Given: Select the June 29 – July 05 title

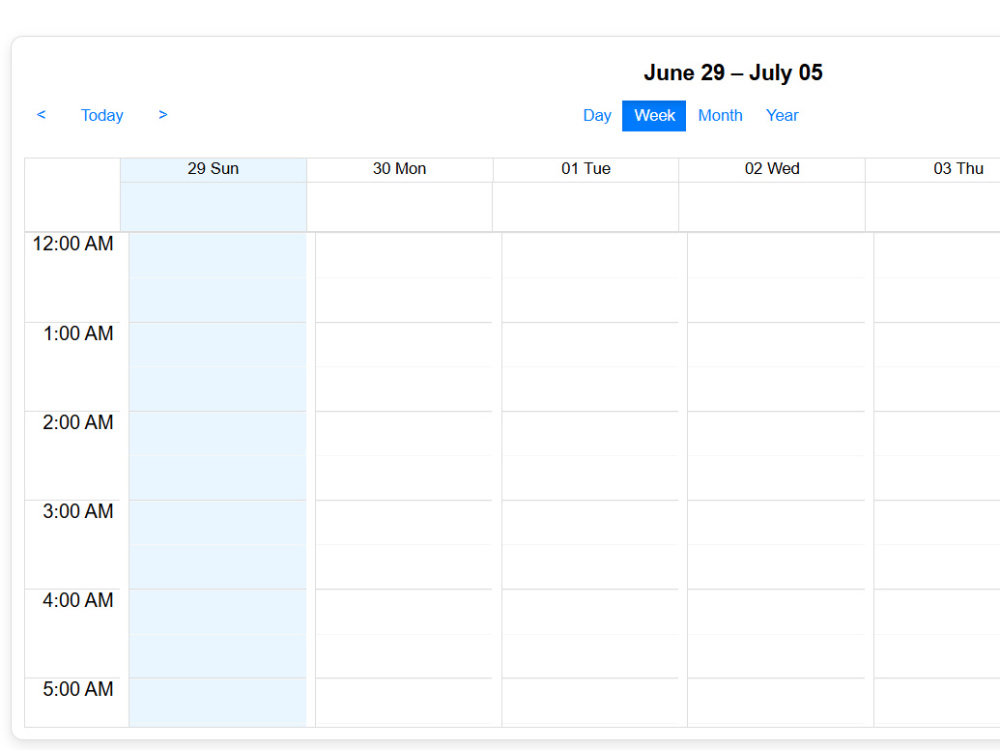Looking at the screenshot, I should coord(733,73).
